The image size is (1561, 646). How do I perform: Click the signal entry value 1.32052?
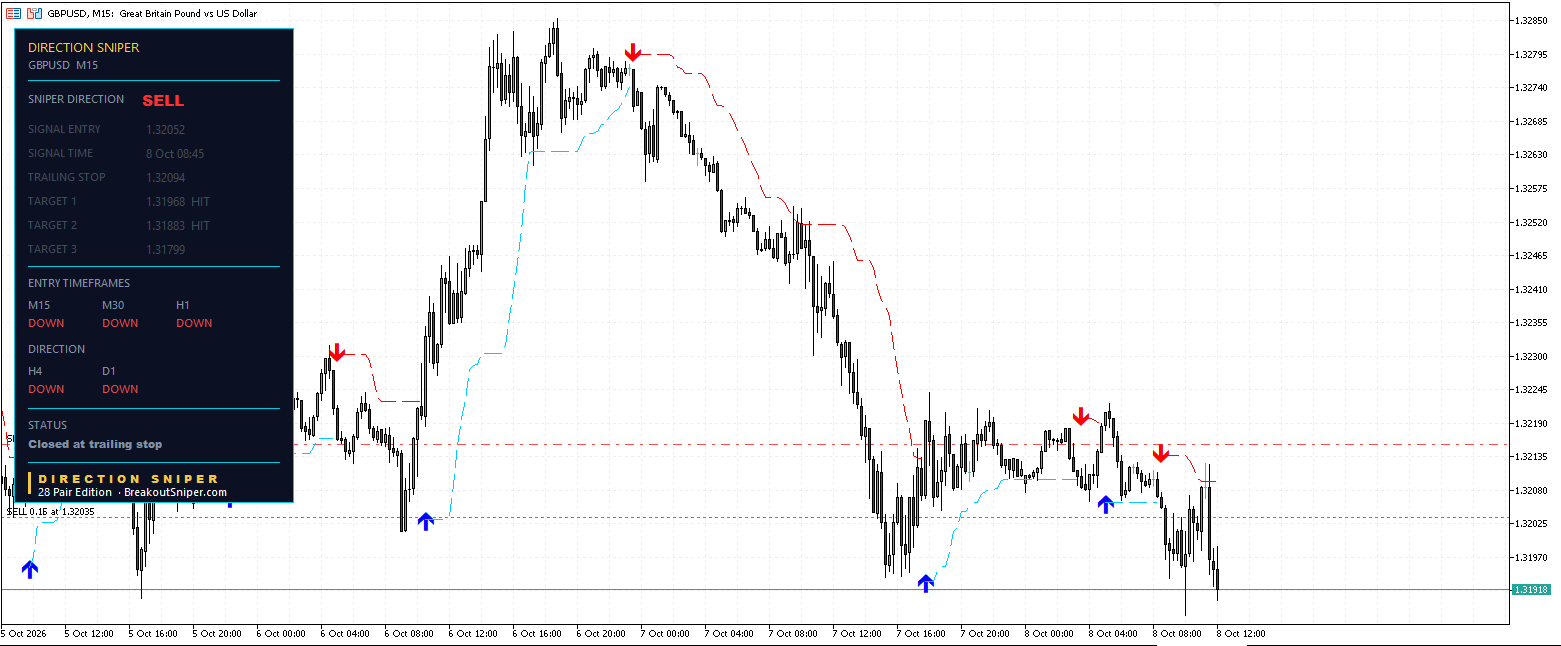point(165,129)
